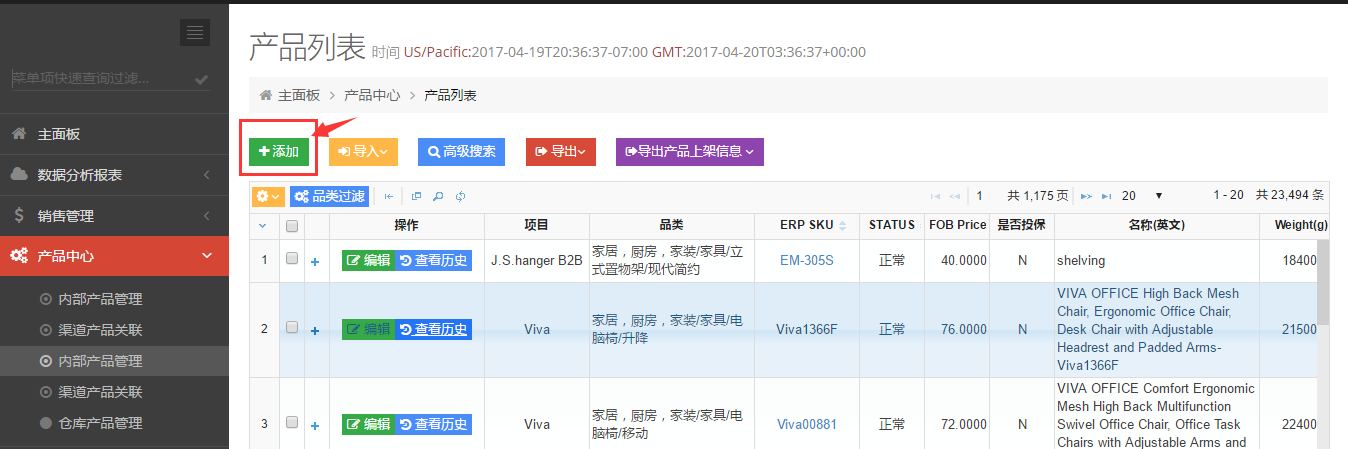Click the 40.0000 FOB price cell

tap(957, 260)
